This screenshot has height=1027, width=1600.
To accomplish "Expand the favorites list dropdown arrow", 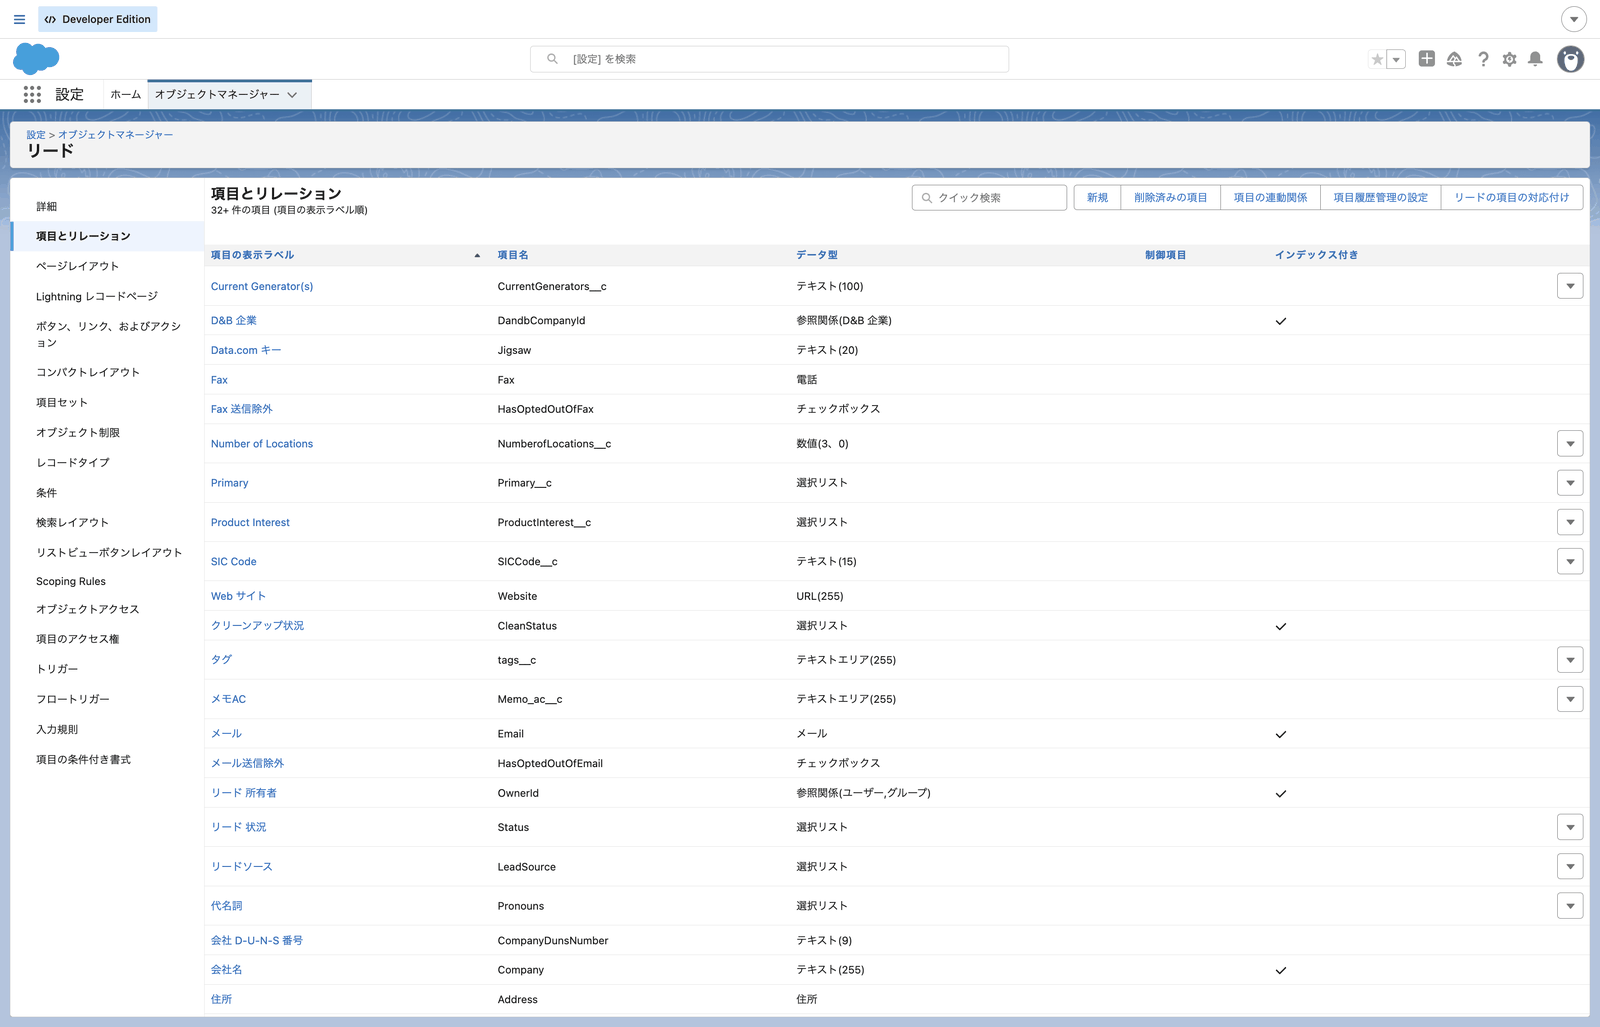I will coord(1397,59).
